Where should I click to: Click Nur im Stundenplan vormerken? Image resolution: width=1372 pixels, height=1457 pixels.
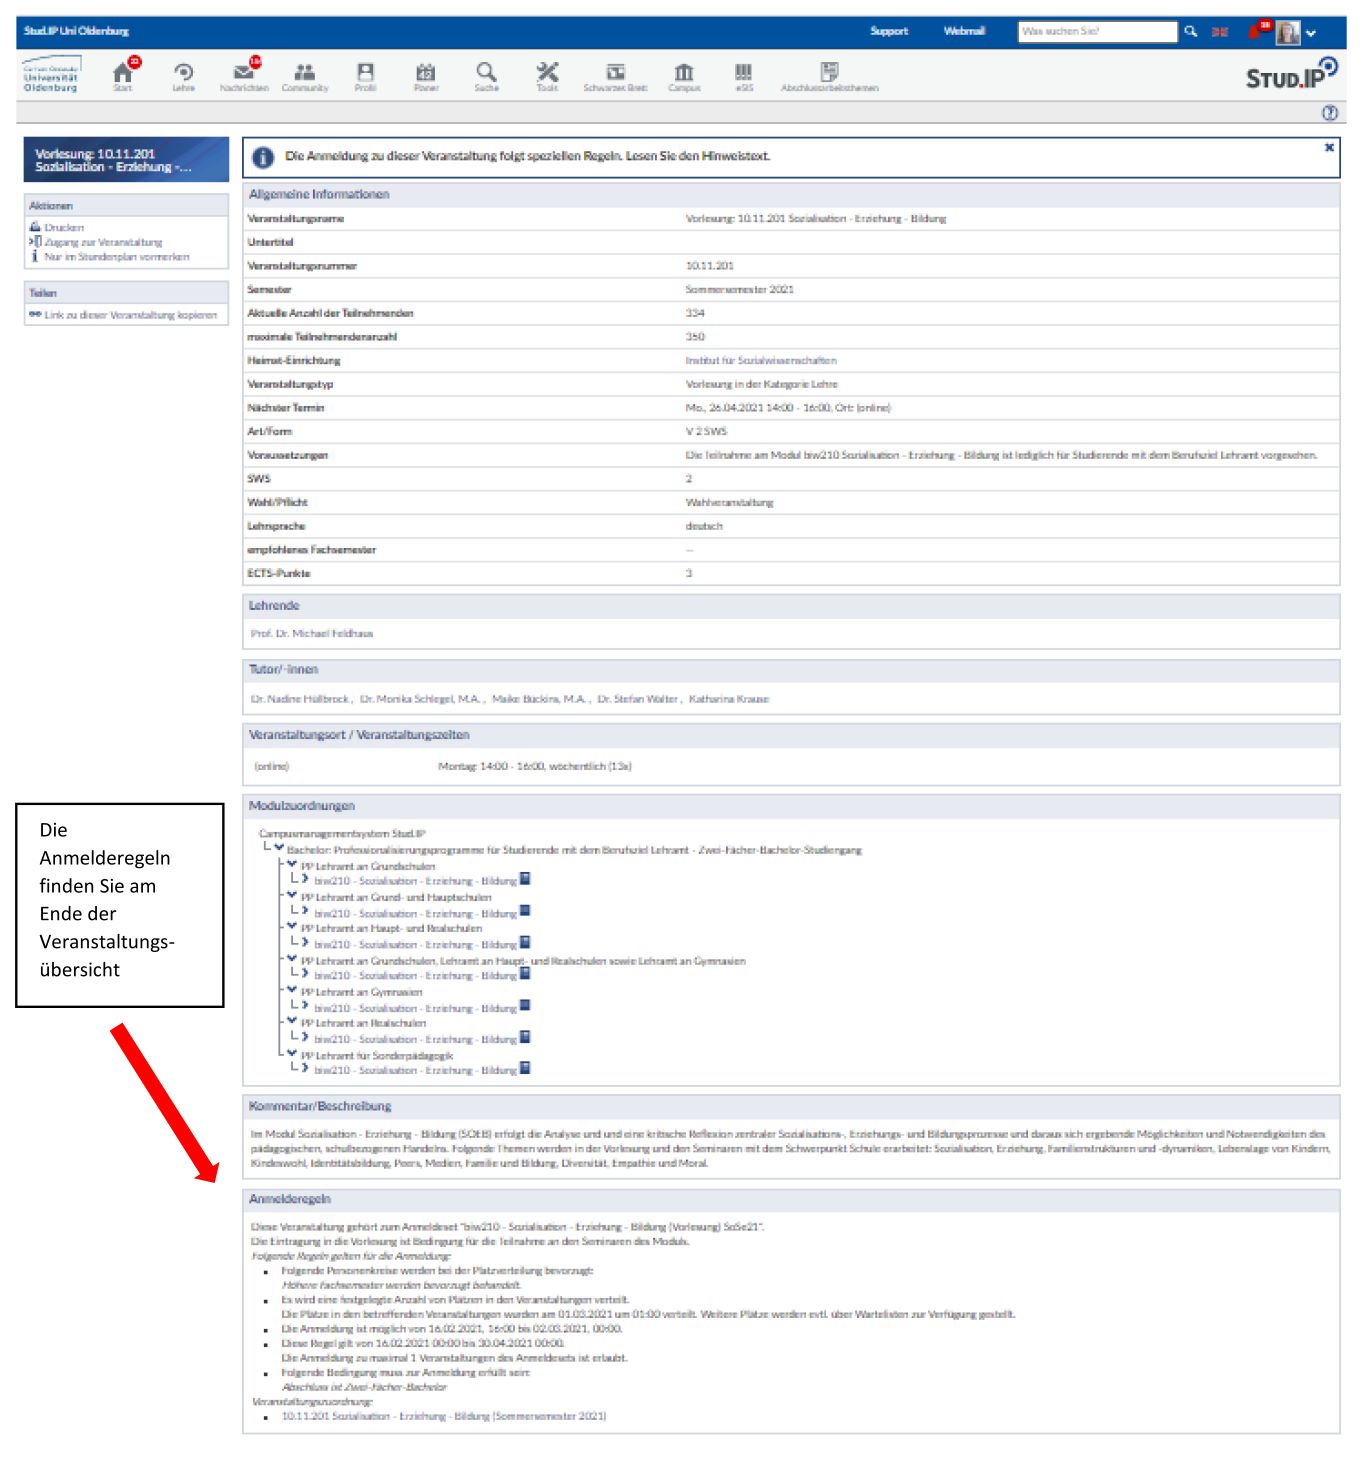[116, 257]
